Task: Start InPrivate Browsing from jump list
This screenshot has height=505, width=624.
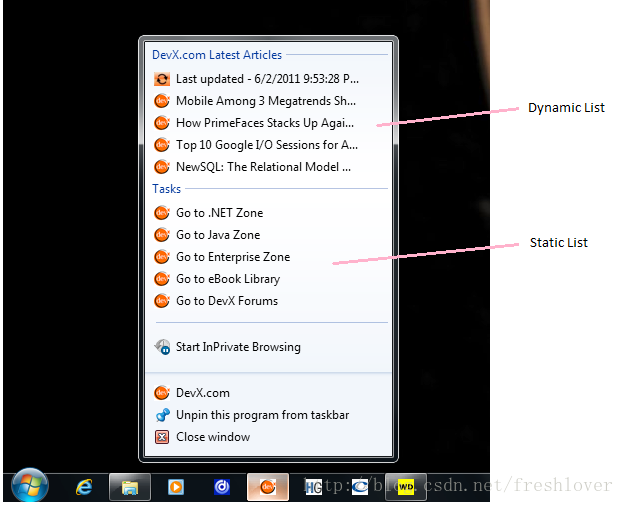Action: click(238, 347)
